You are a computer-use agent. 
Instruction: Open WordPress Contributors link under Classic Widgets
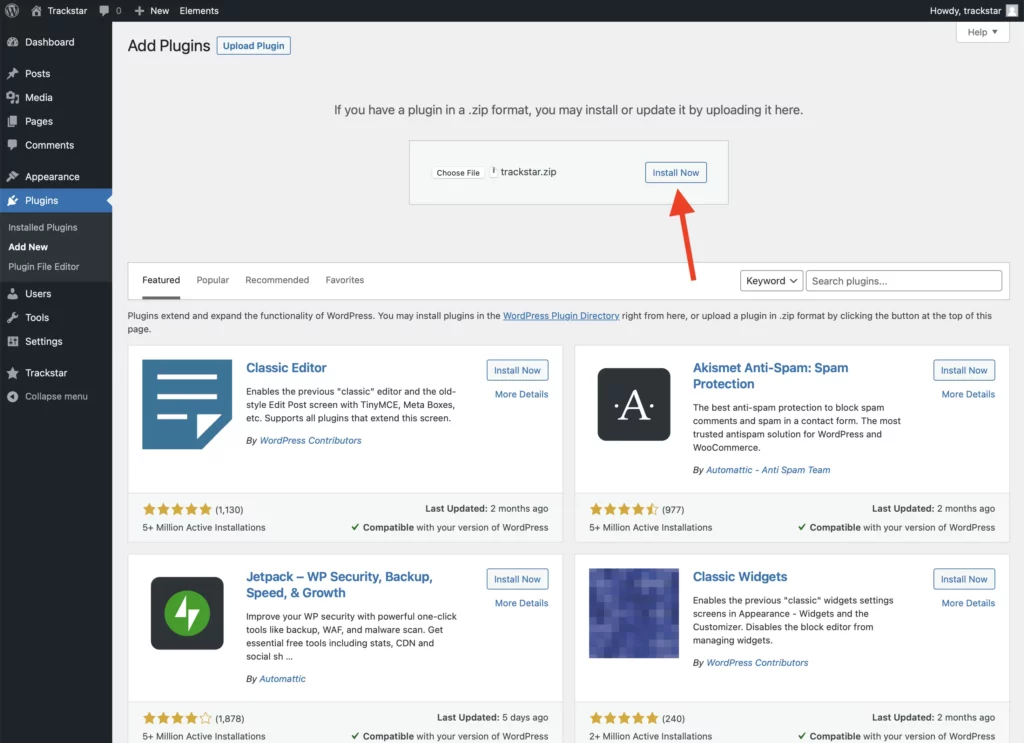[x=757, y=662]
